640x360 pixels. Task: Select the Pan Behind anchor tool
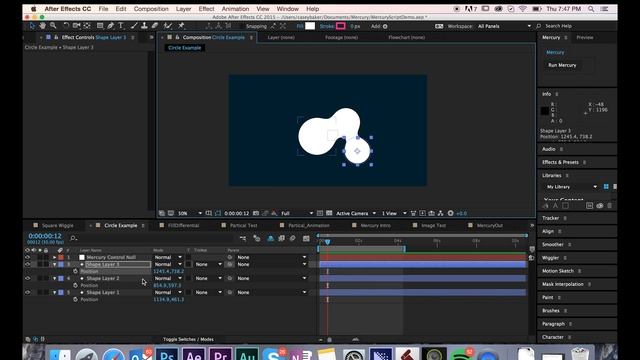tap(87, 26)
